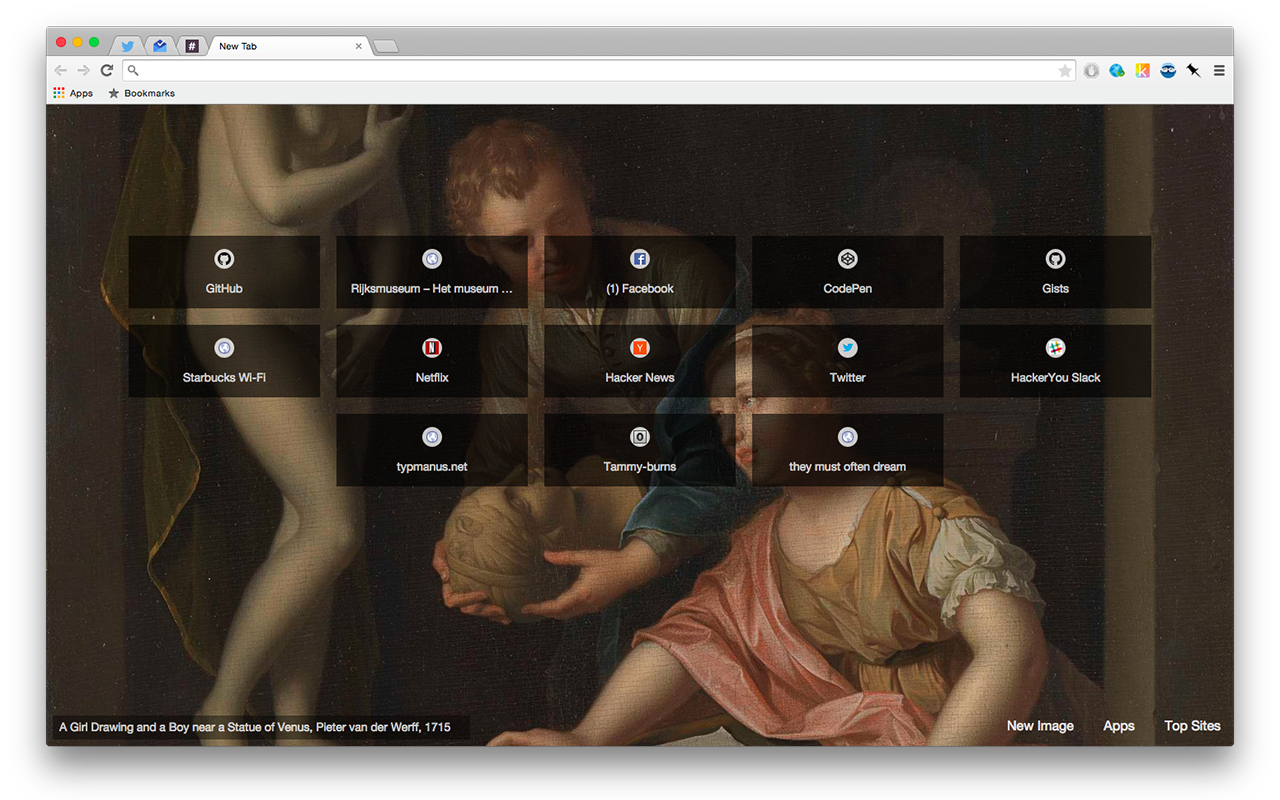Click the address bar search field
Viewport: 1280px width, 800px height.
(x=598, y=71)
